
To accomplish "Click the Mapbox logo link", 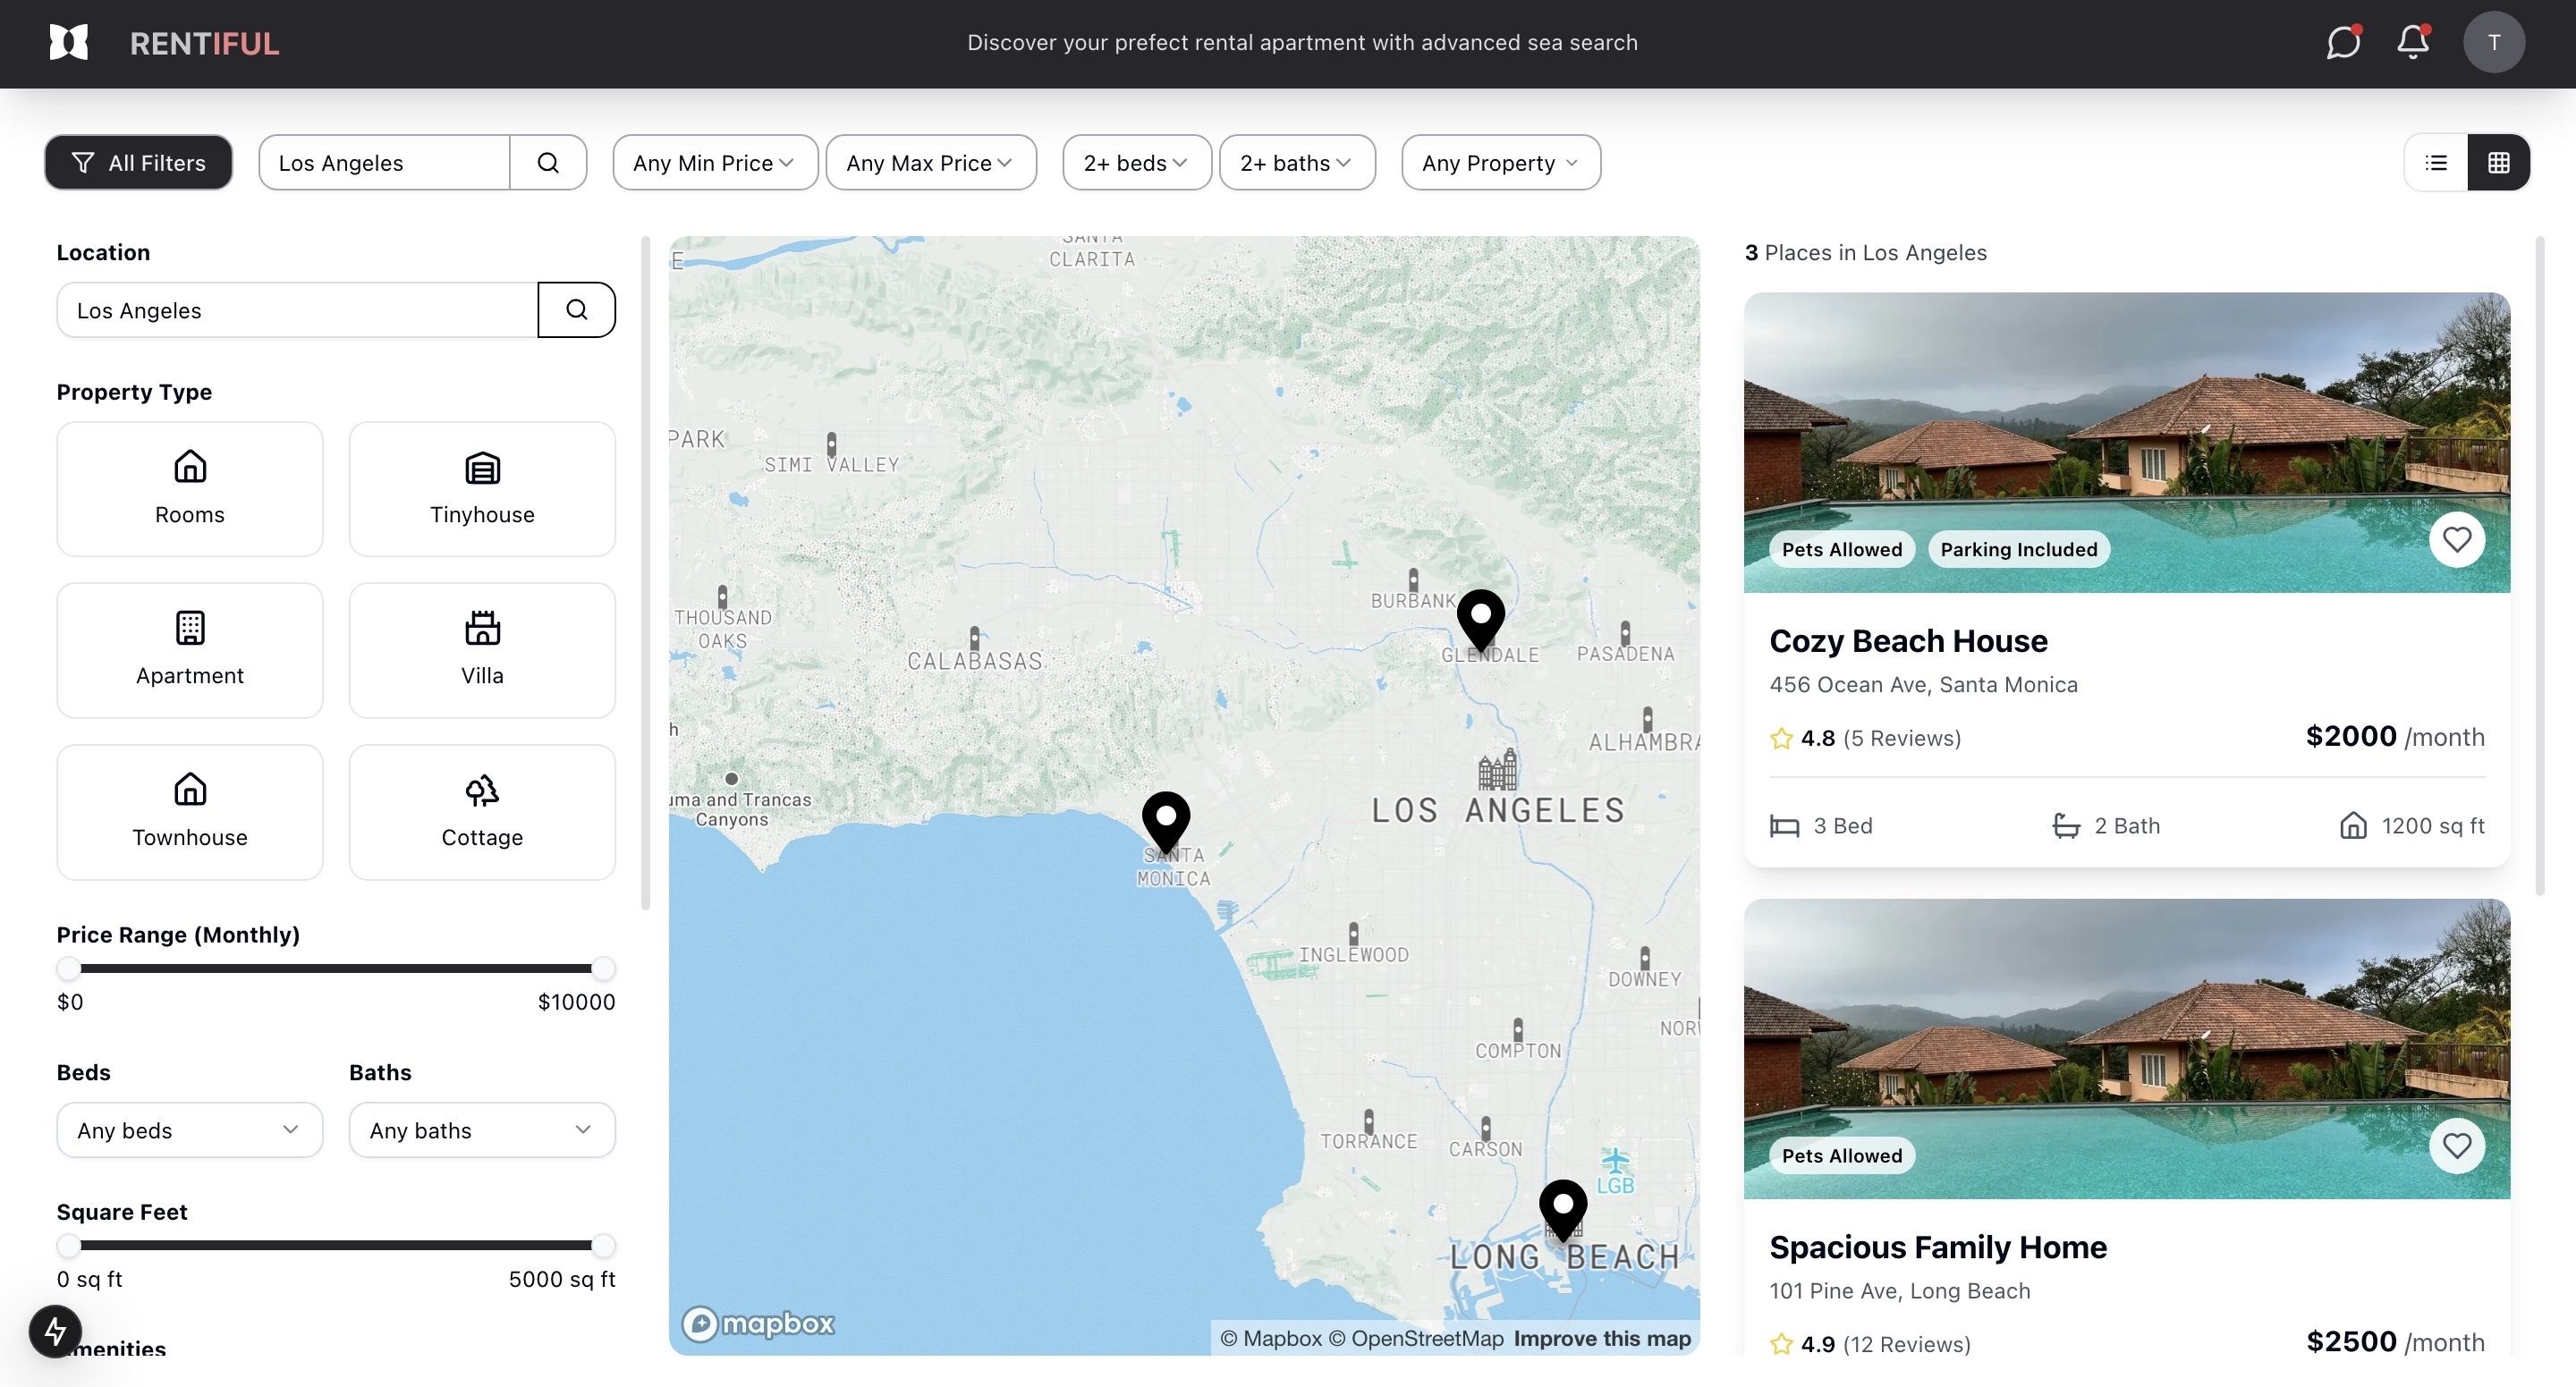I will point(758,1324).
